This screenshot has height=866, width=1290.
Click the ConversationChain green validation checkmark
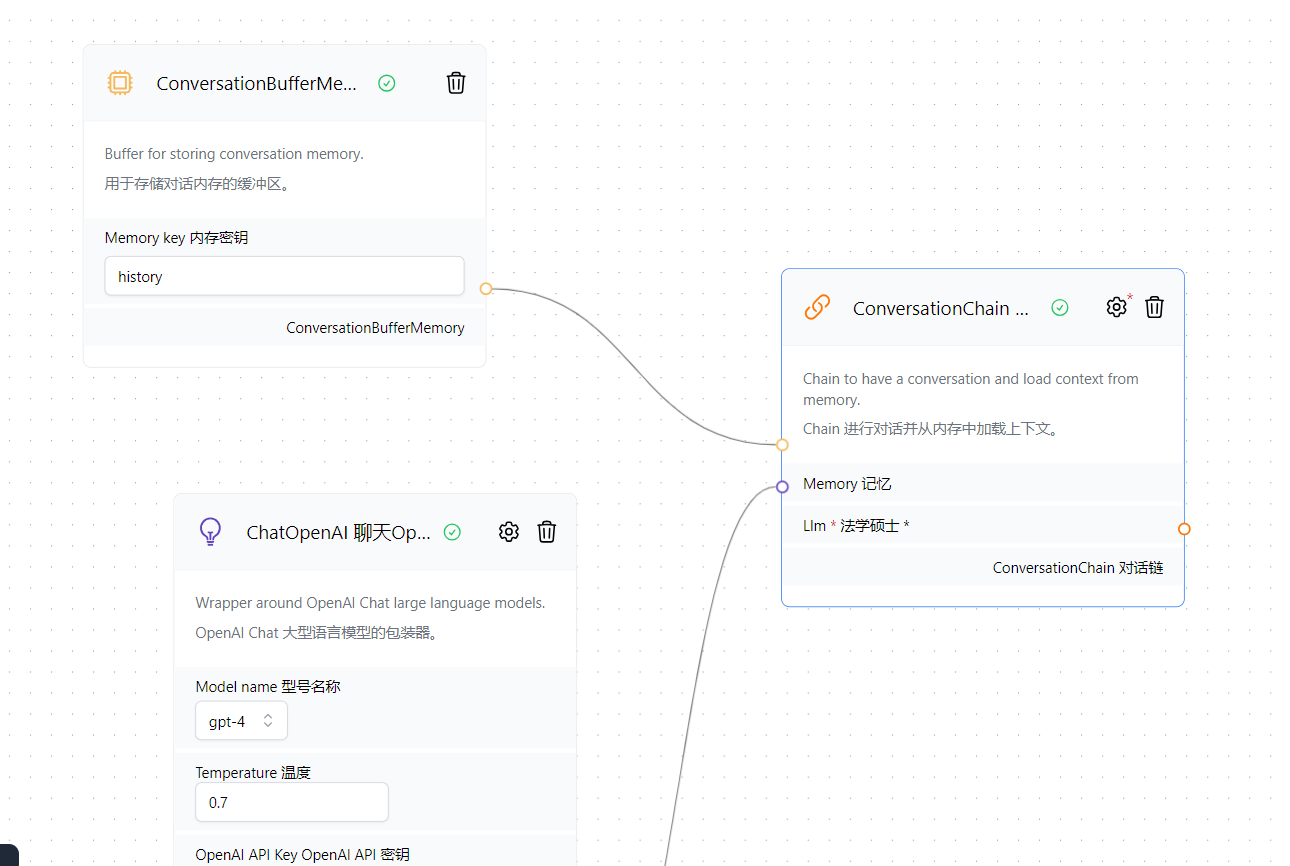tap(1060, 308)
